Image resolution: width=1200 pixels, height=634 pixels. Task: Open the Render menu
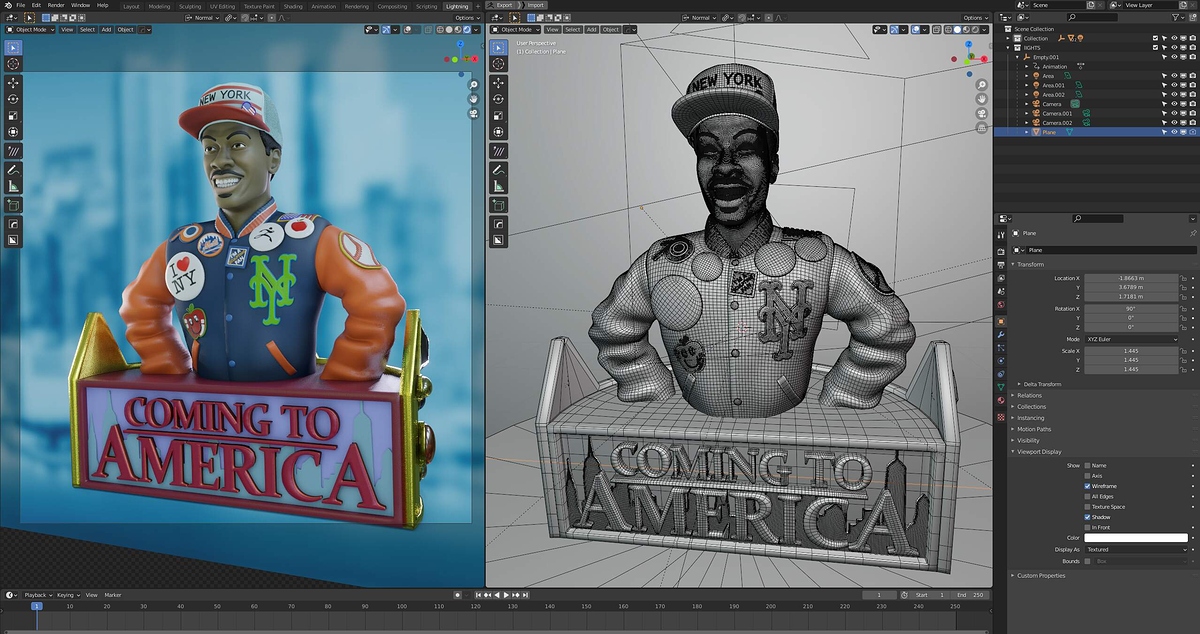click(56, 5)
